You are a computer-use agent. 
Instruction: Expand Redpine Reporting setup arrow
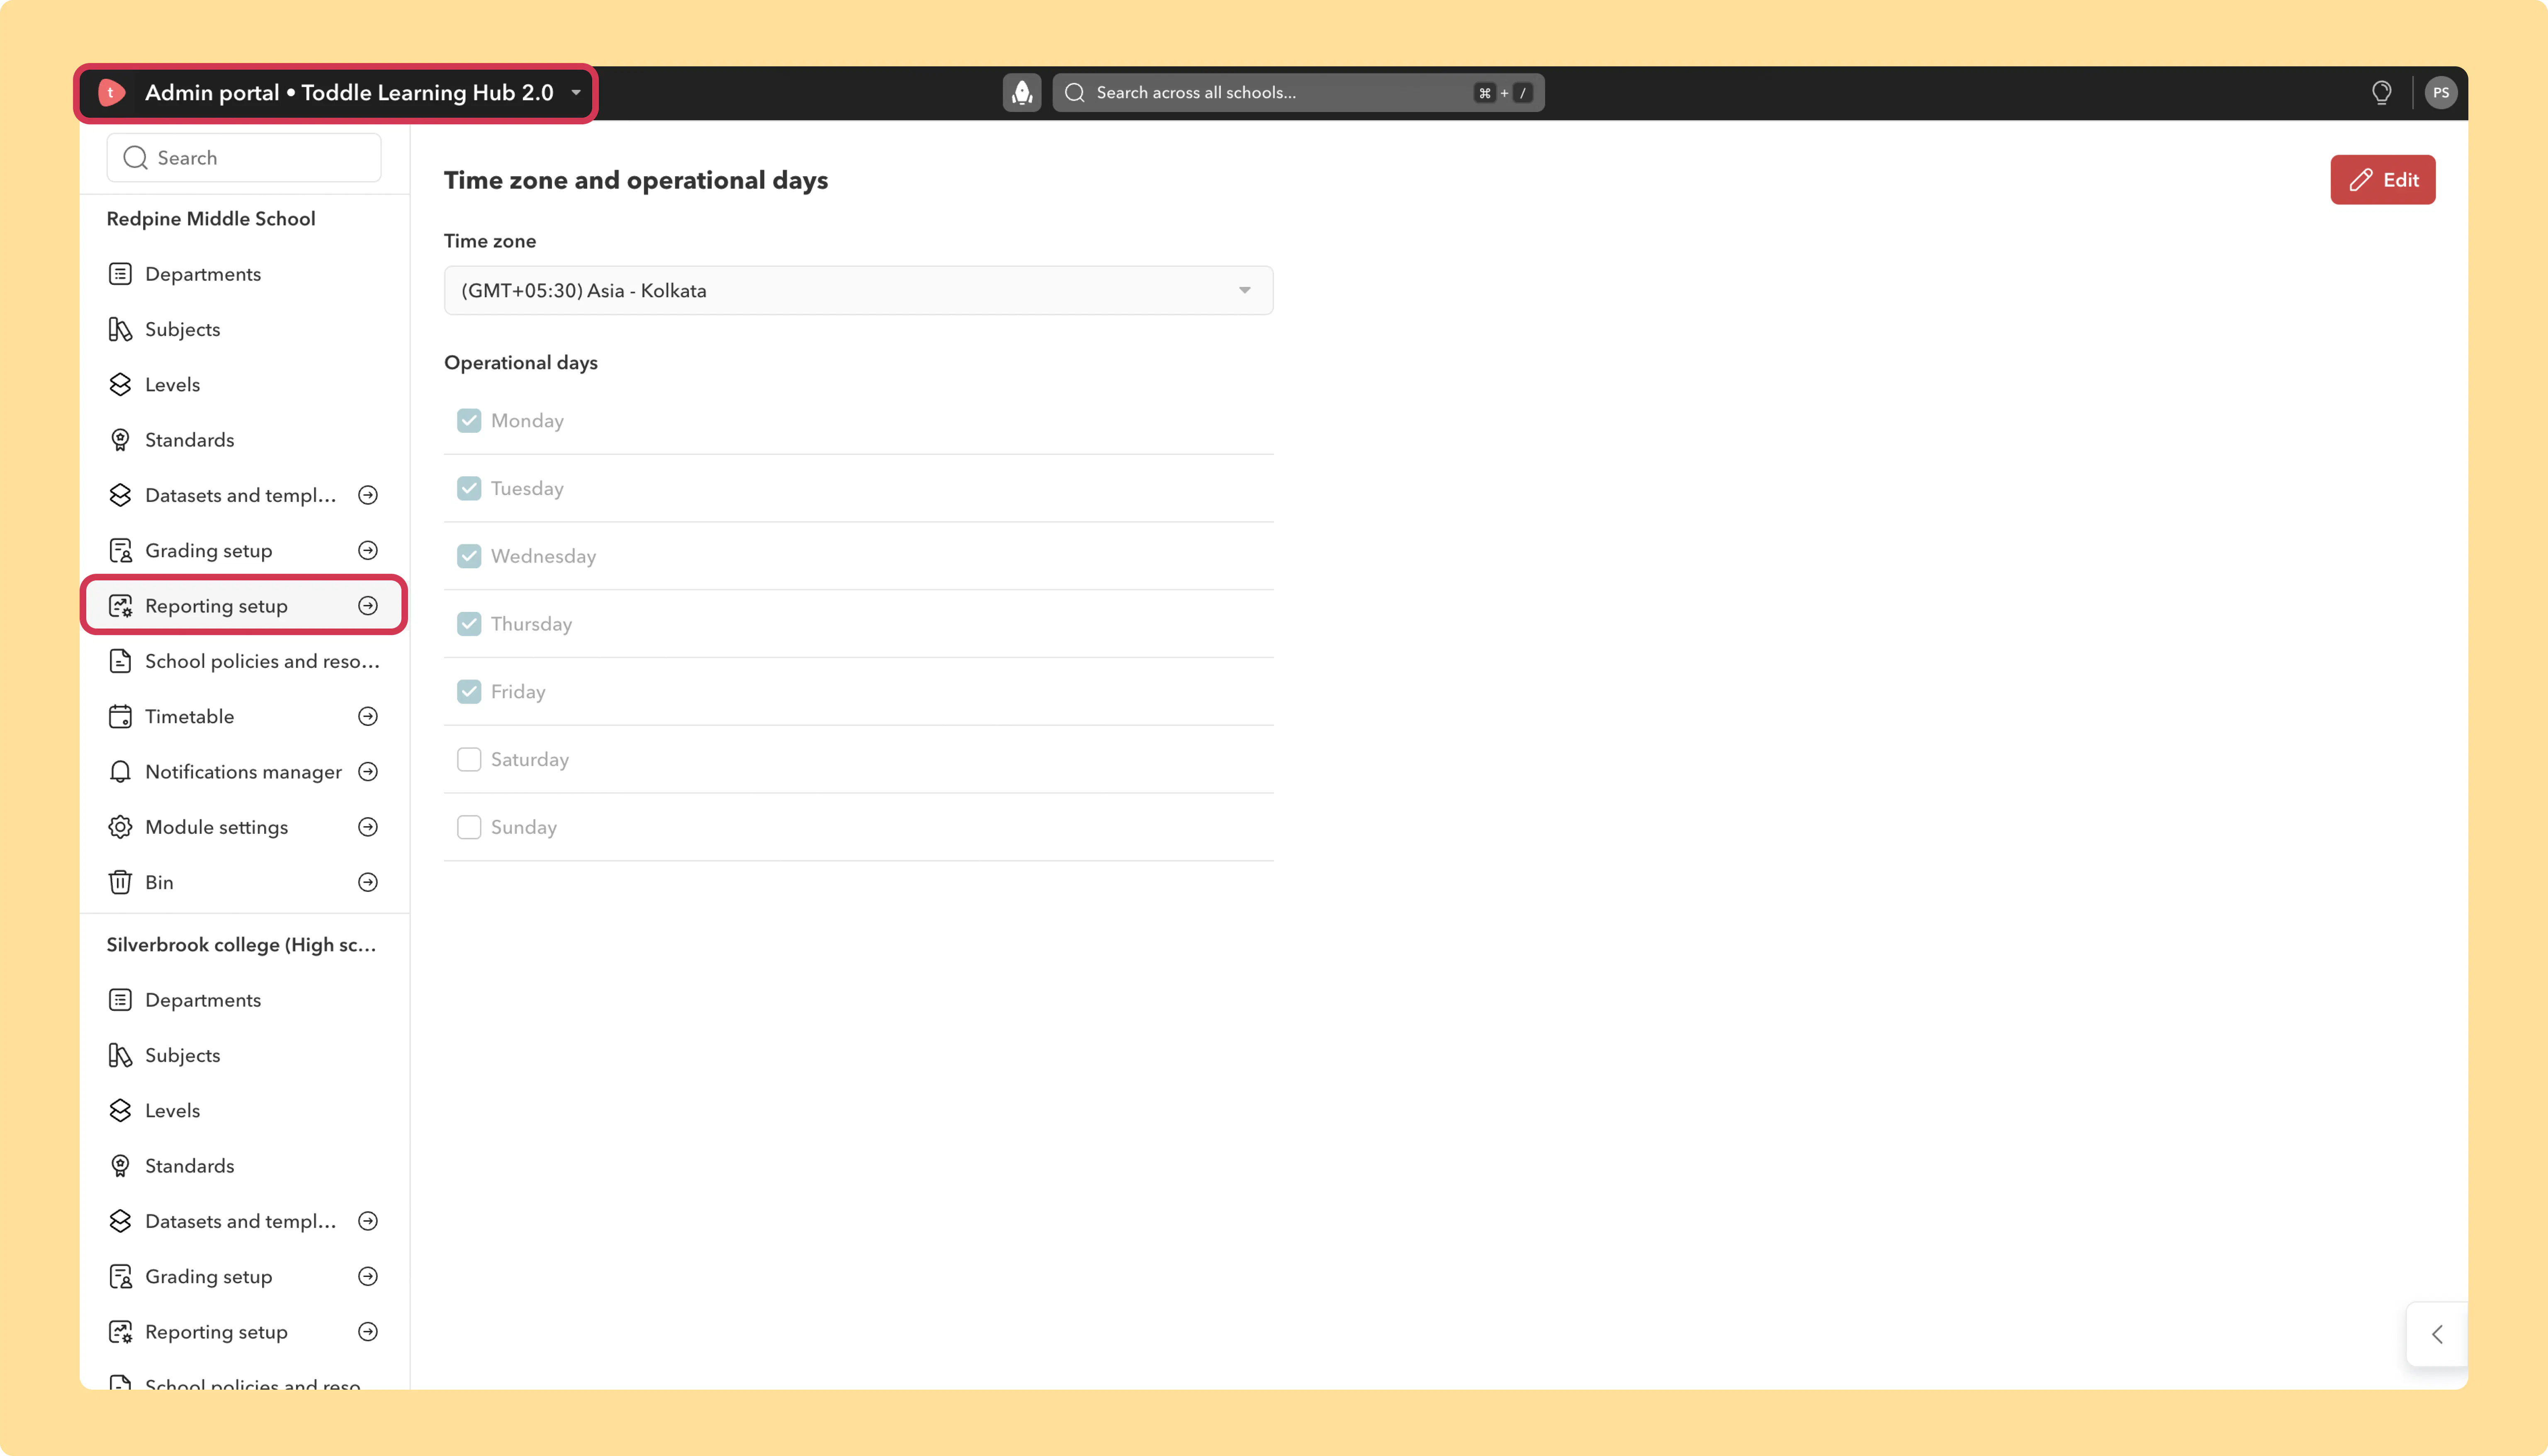368,606
